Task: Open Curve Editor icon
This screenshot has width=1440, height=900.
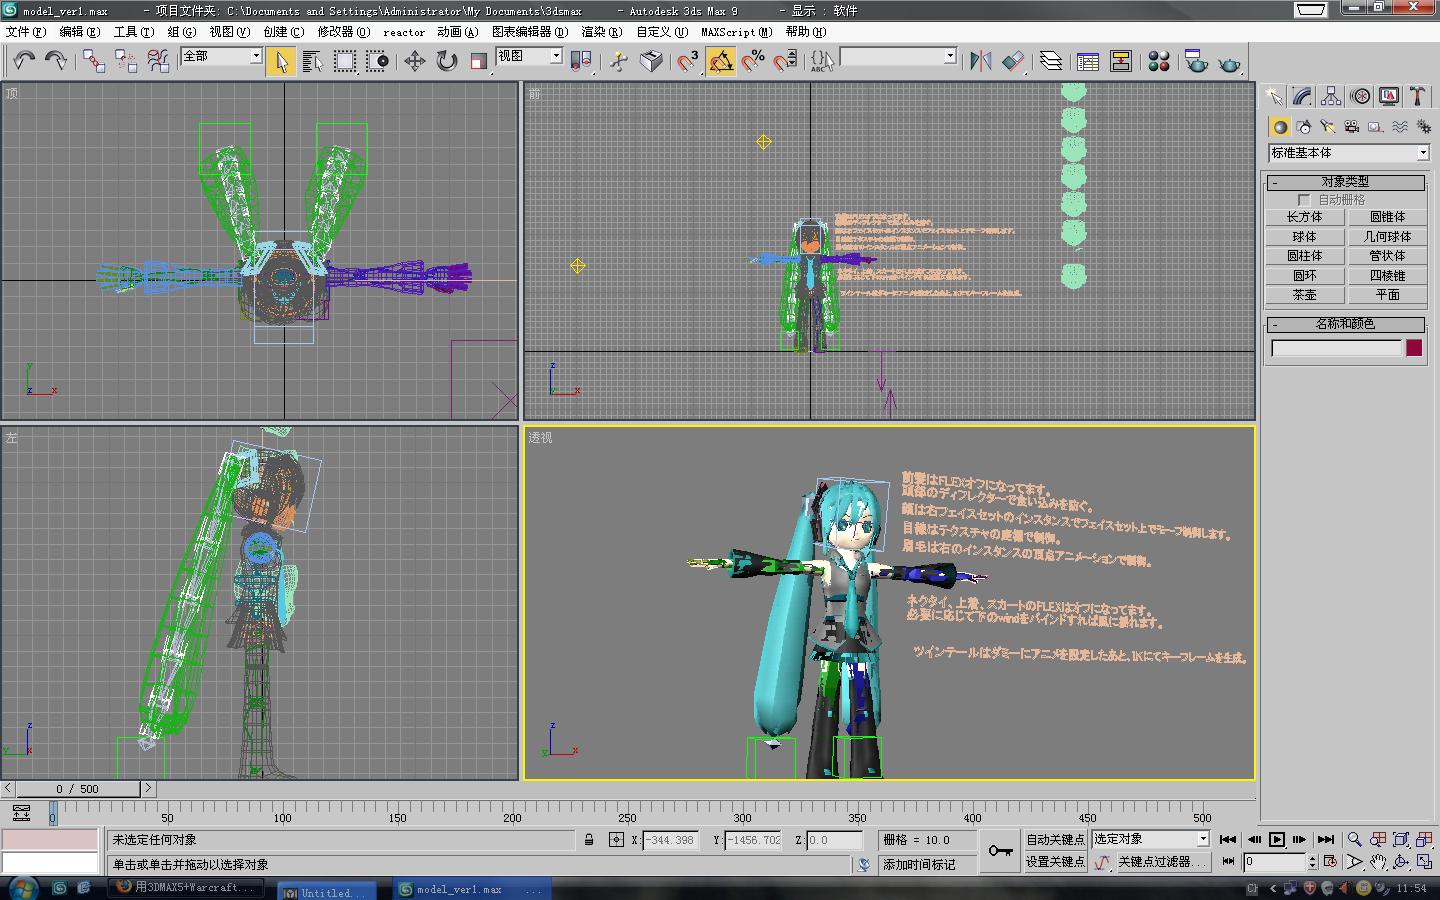Action: (x=1088, y=61)
